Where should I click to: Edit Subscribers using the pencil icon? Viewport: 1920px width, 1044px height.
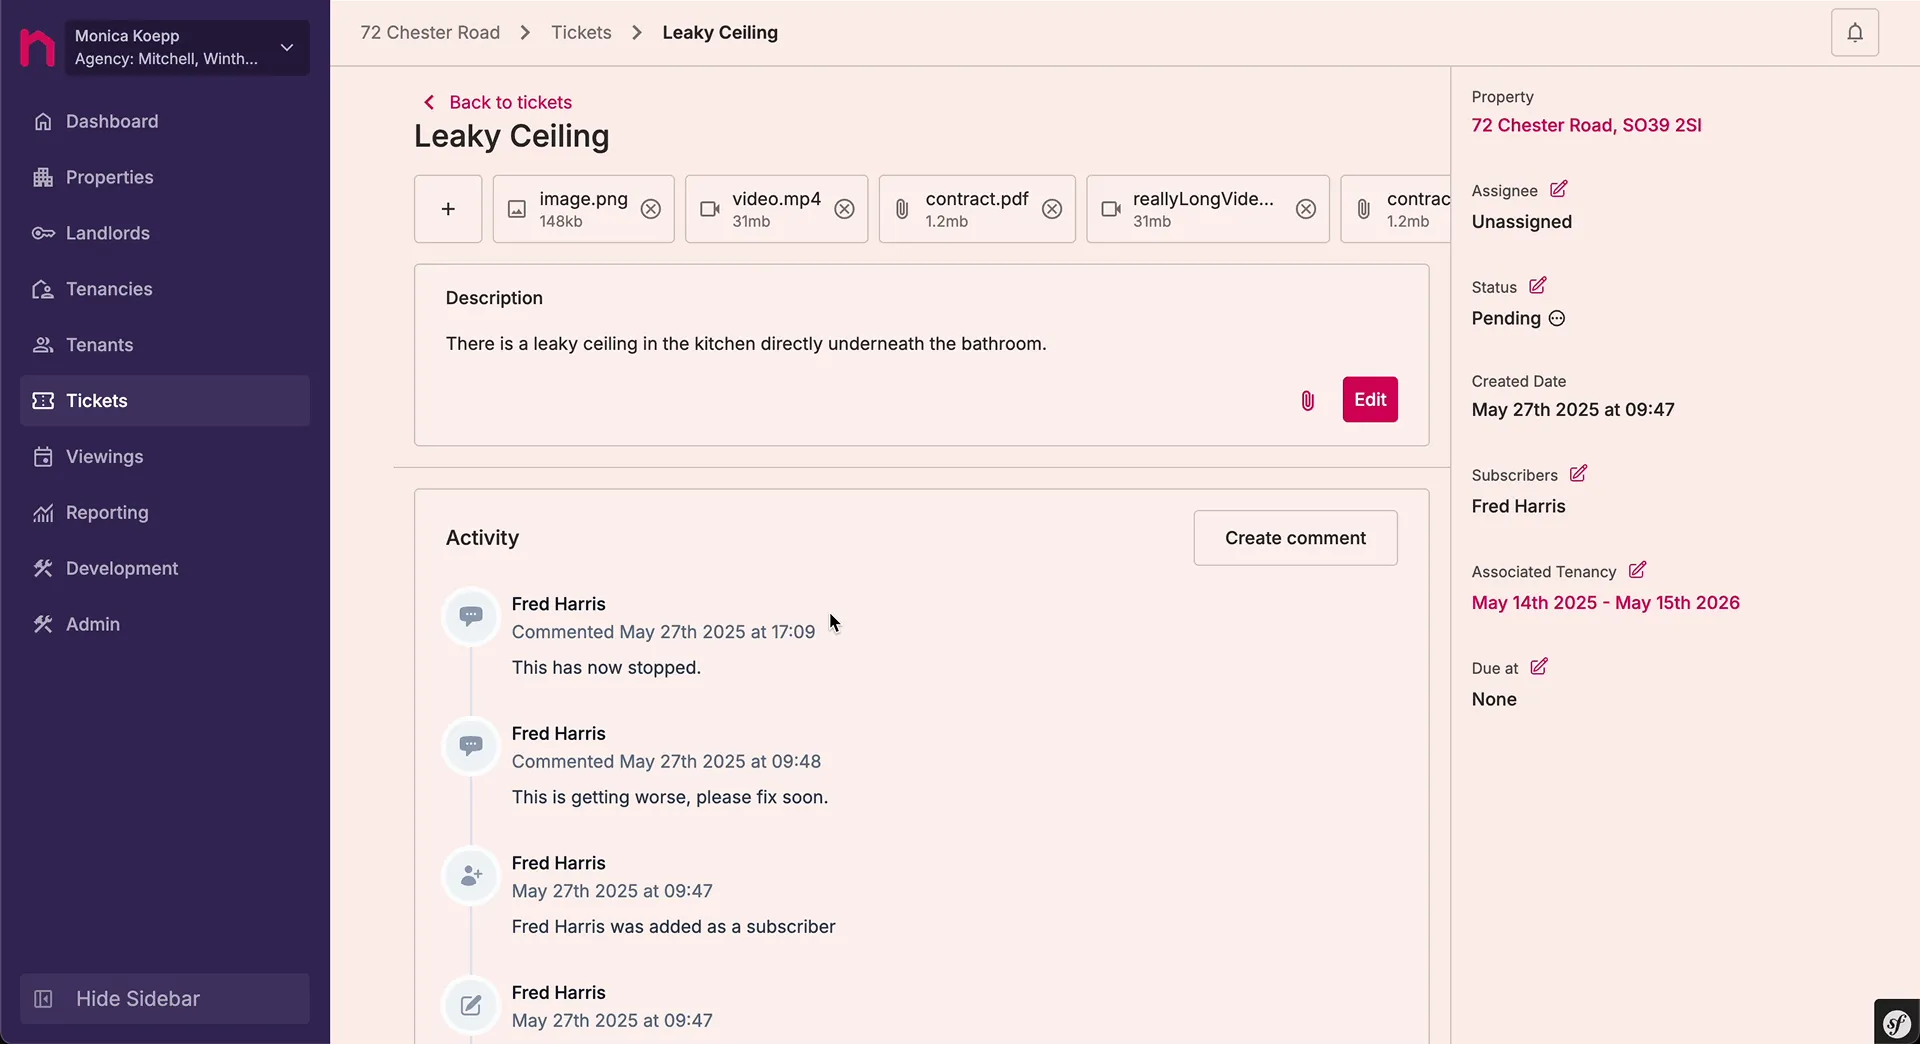(1578, 474)
